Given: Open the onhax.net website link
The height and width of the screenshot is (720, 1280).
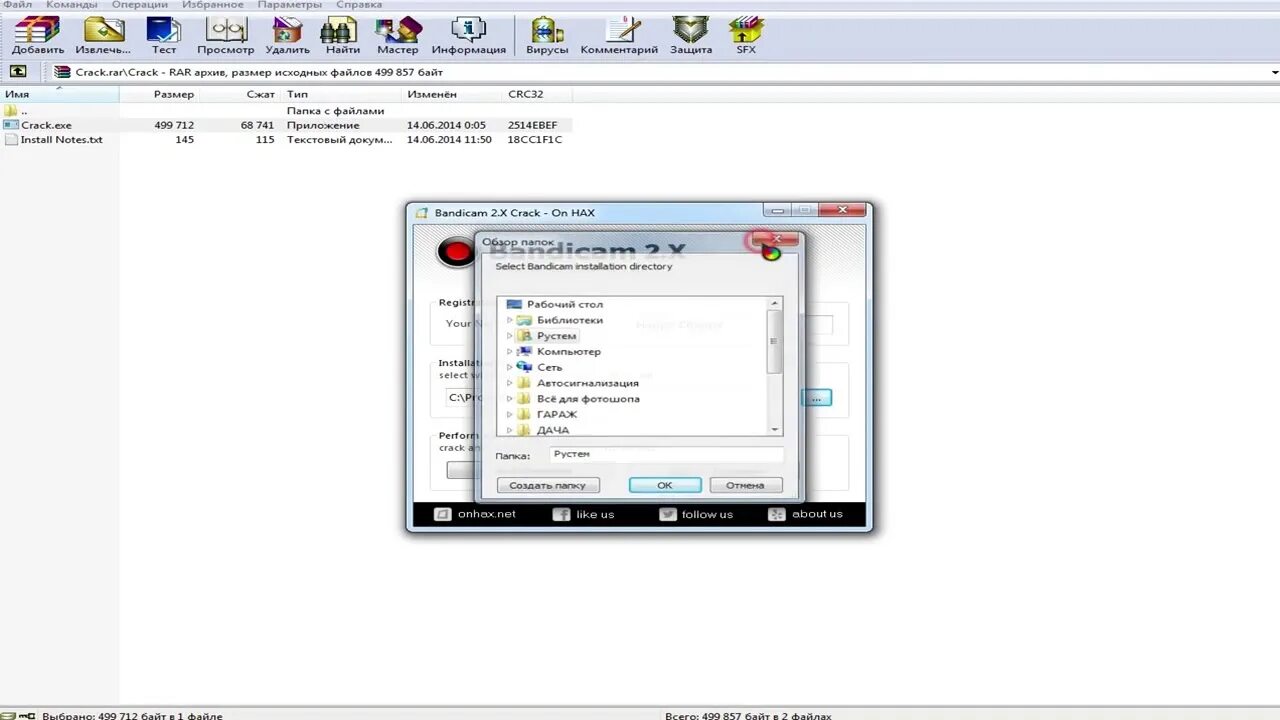Looking at the screenshot, I should (476, 514).
